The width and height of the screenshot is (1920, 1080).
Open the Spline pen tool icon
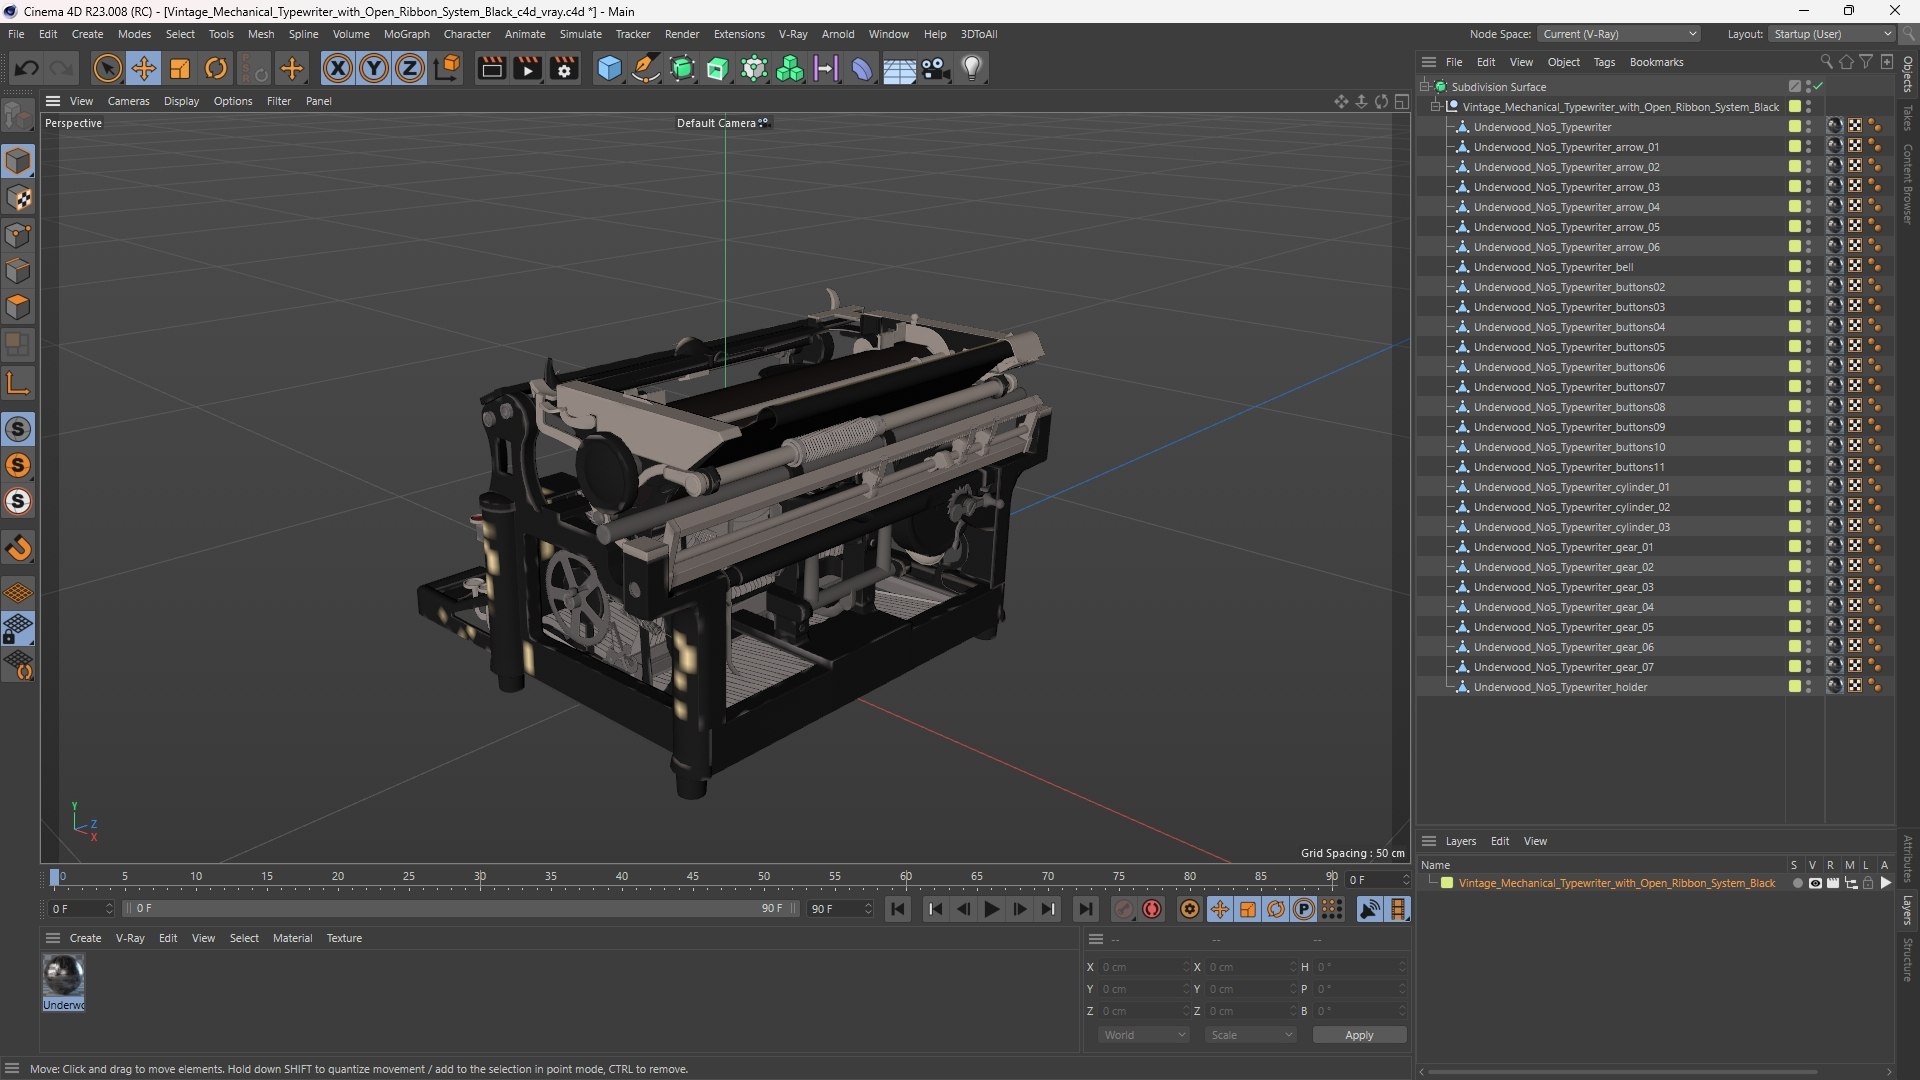click(x=646, y=68)
